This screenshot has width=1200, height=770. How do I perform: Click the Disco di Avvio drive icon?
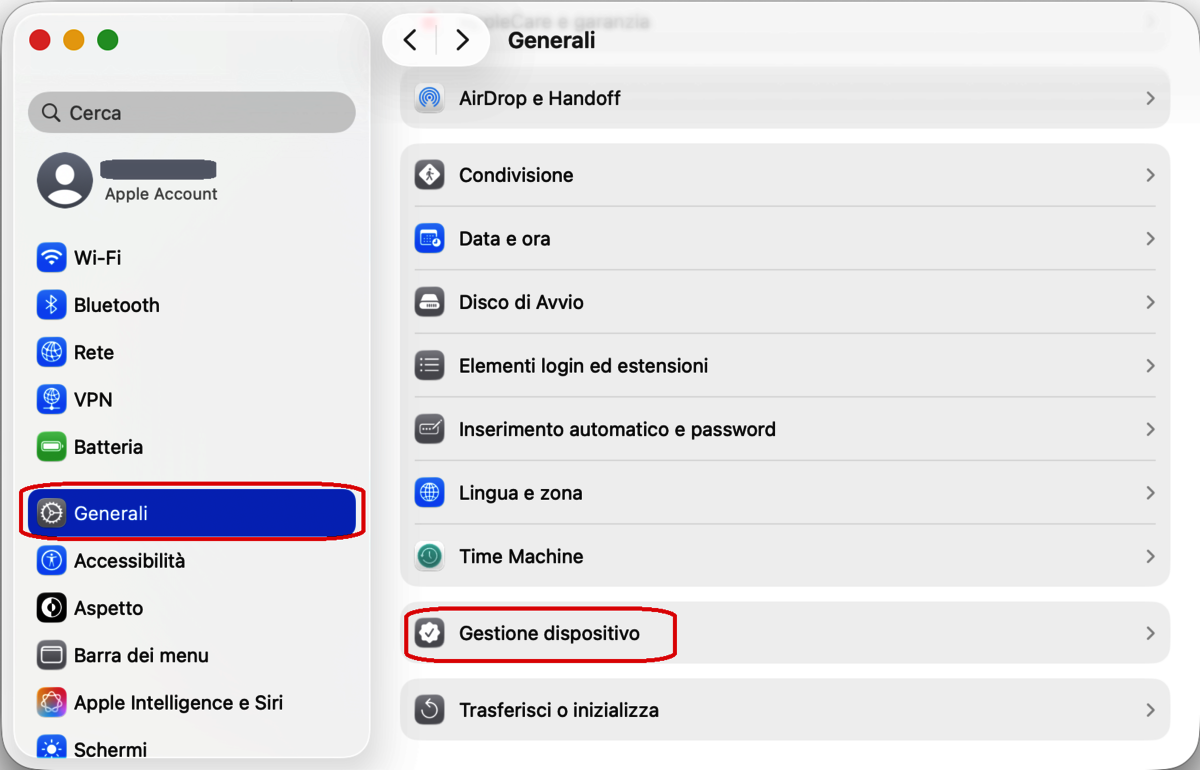coord(430,302)
